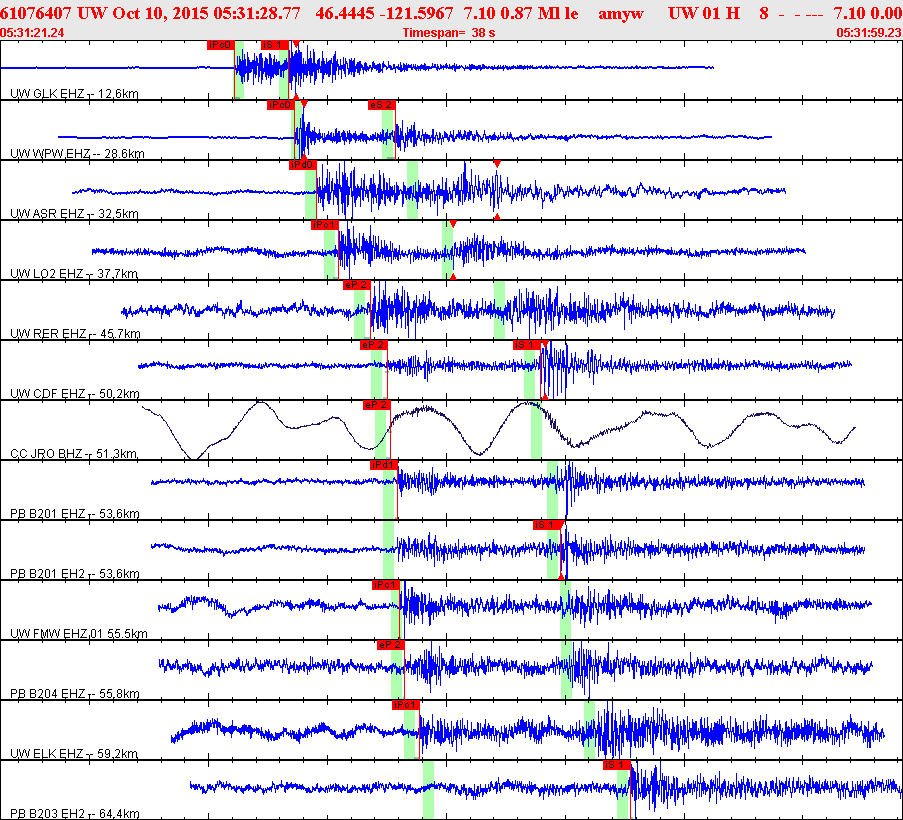Click the P pick flag on LO2 trace

(x=324, y=225)
